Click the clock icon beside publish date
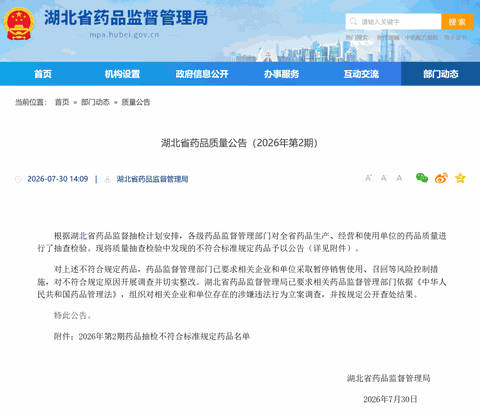 (x=18, y=179)
